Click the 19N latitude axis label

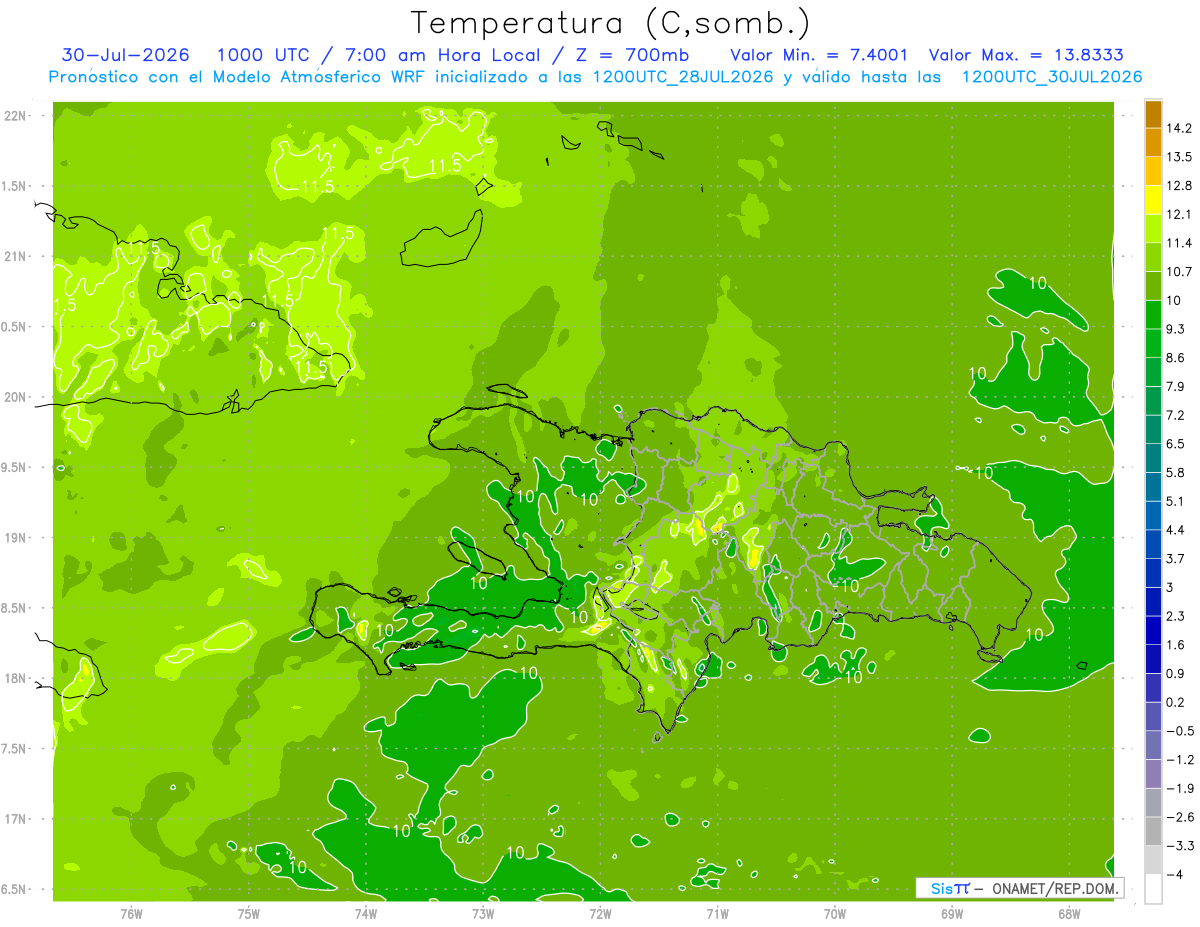point(17,538)
